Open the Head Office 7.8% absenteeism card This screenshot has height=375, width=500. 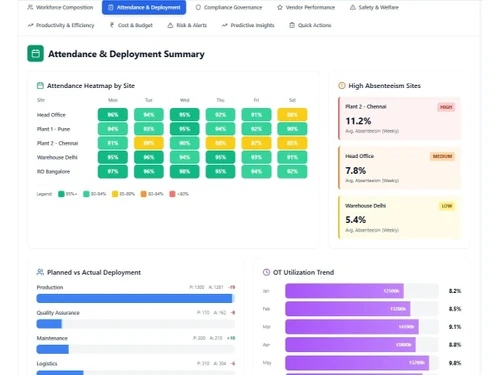(399, 168)
